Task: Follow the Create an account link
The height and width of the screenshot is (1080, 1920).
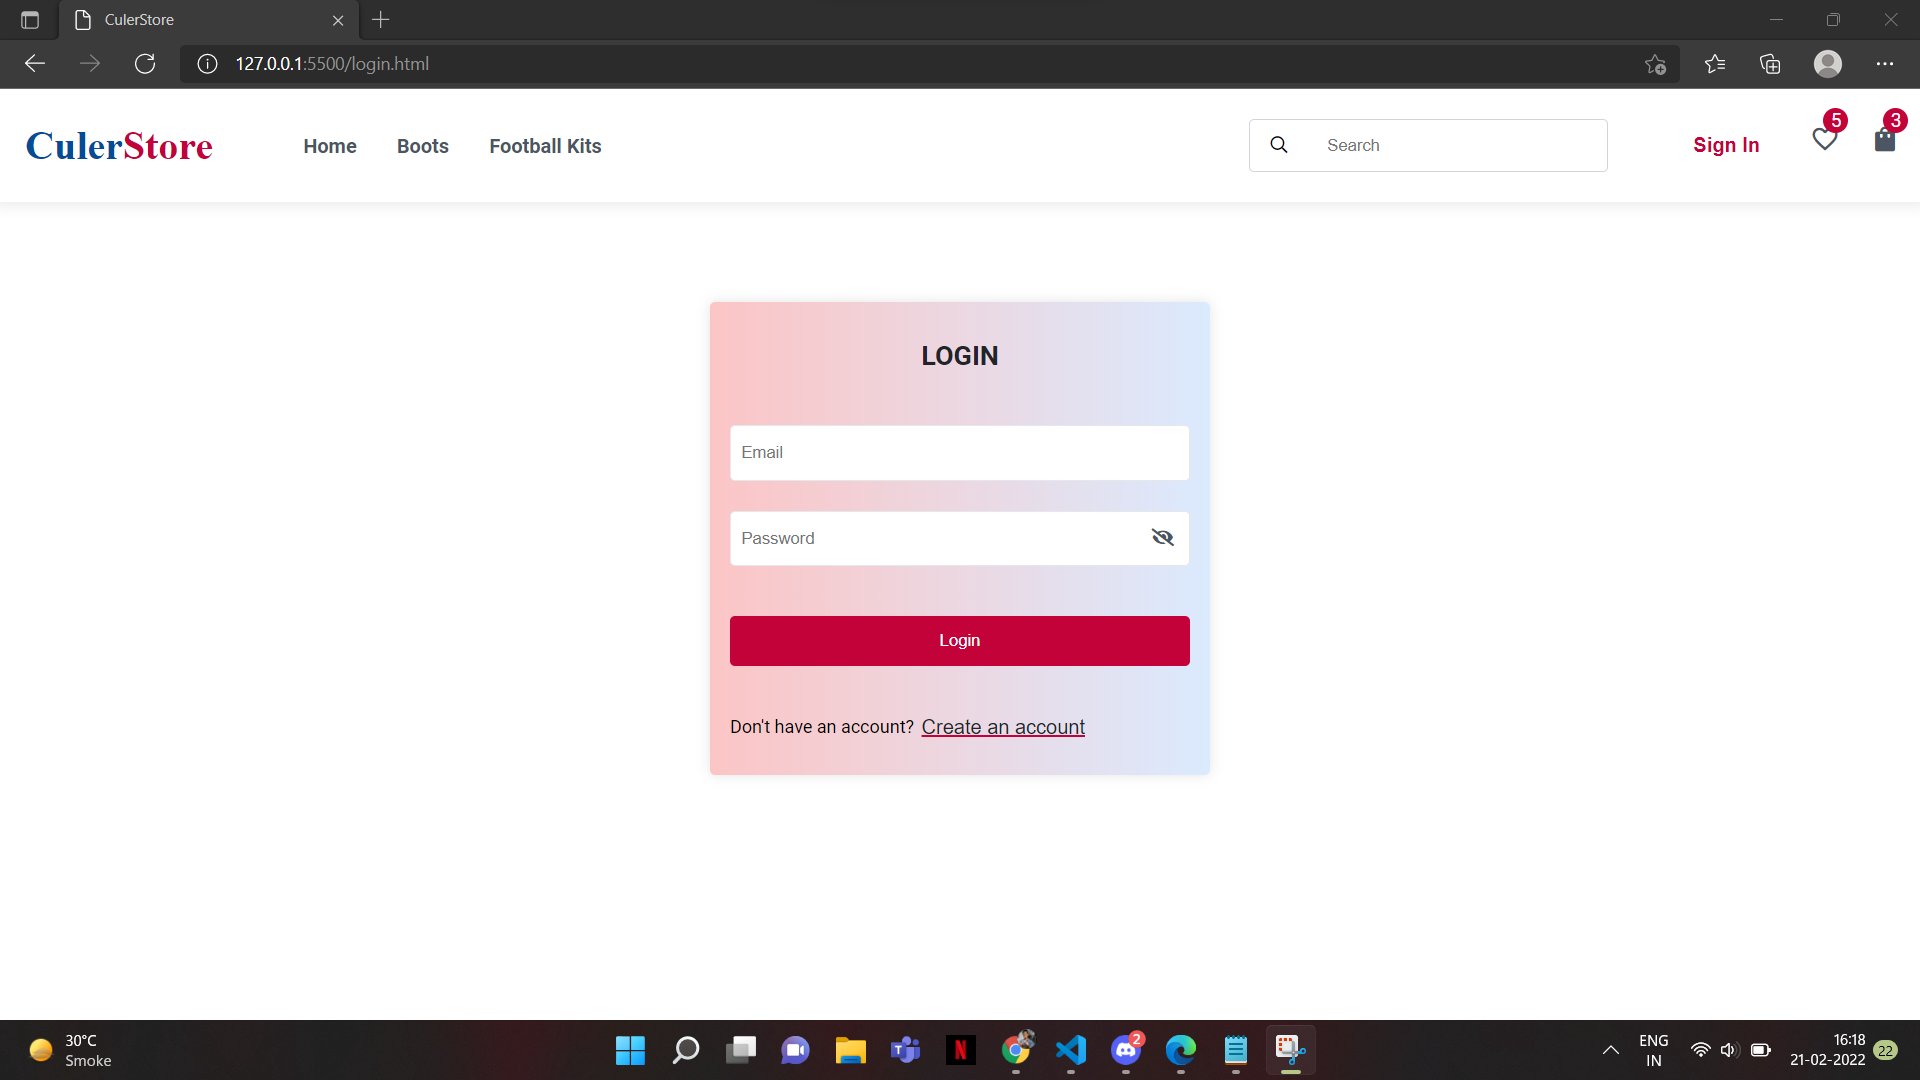Action: (x=1003, y=727)
